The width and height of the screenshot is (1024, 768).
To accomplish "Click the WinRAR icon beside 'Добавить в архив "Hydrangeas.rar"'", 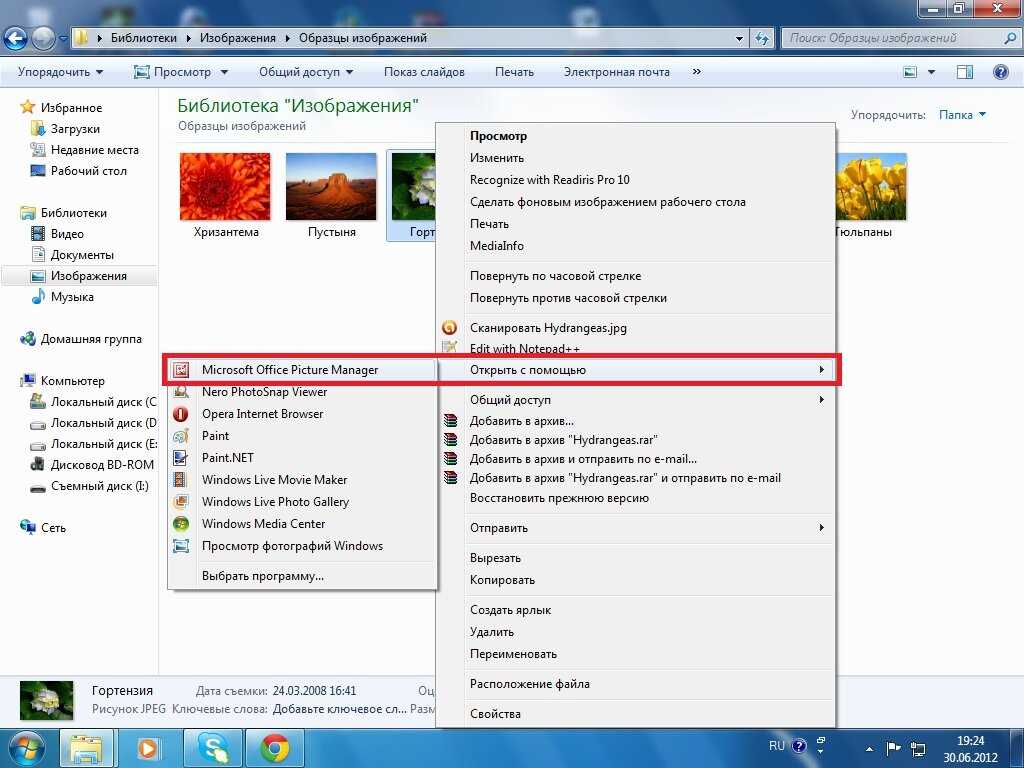I will pyautogui.click(x=450, y=440).
